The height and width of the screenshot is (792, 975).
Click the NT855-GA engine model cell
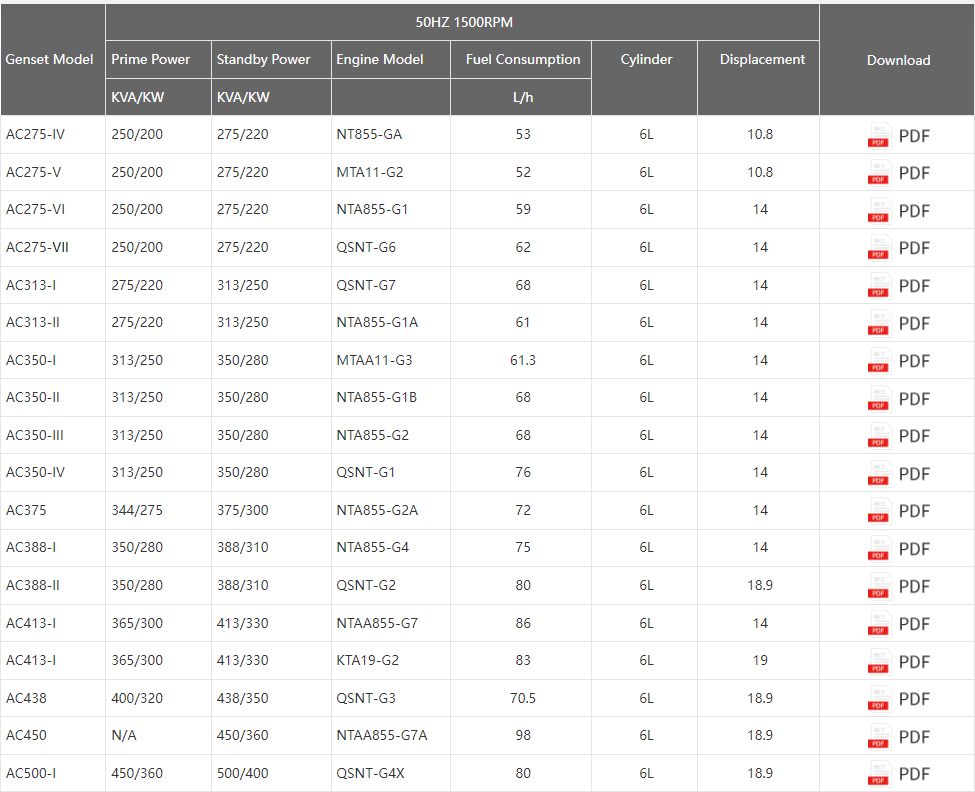[390, 134]
